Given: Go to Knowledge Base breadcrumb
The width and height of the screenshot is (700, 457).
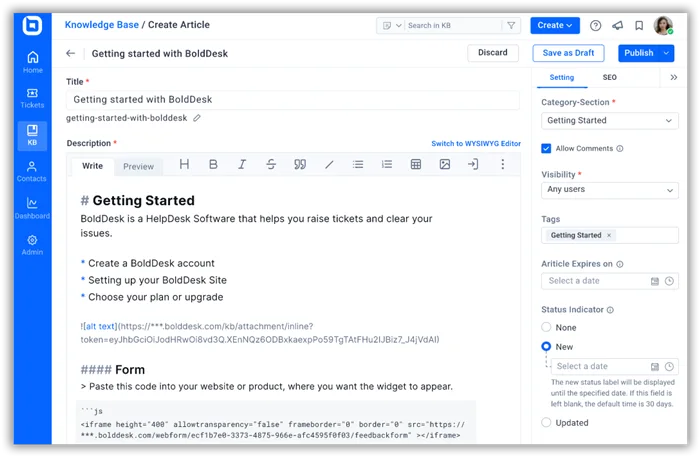Looking at the screenshot, I should (x=102, y=25).
